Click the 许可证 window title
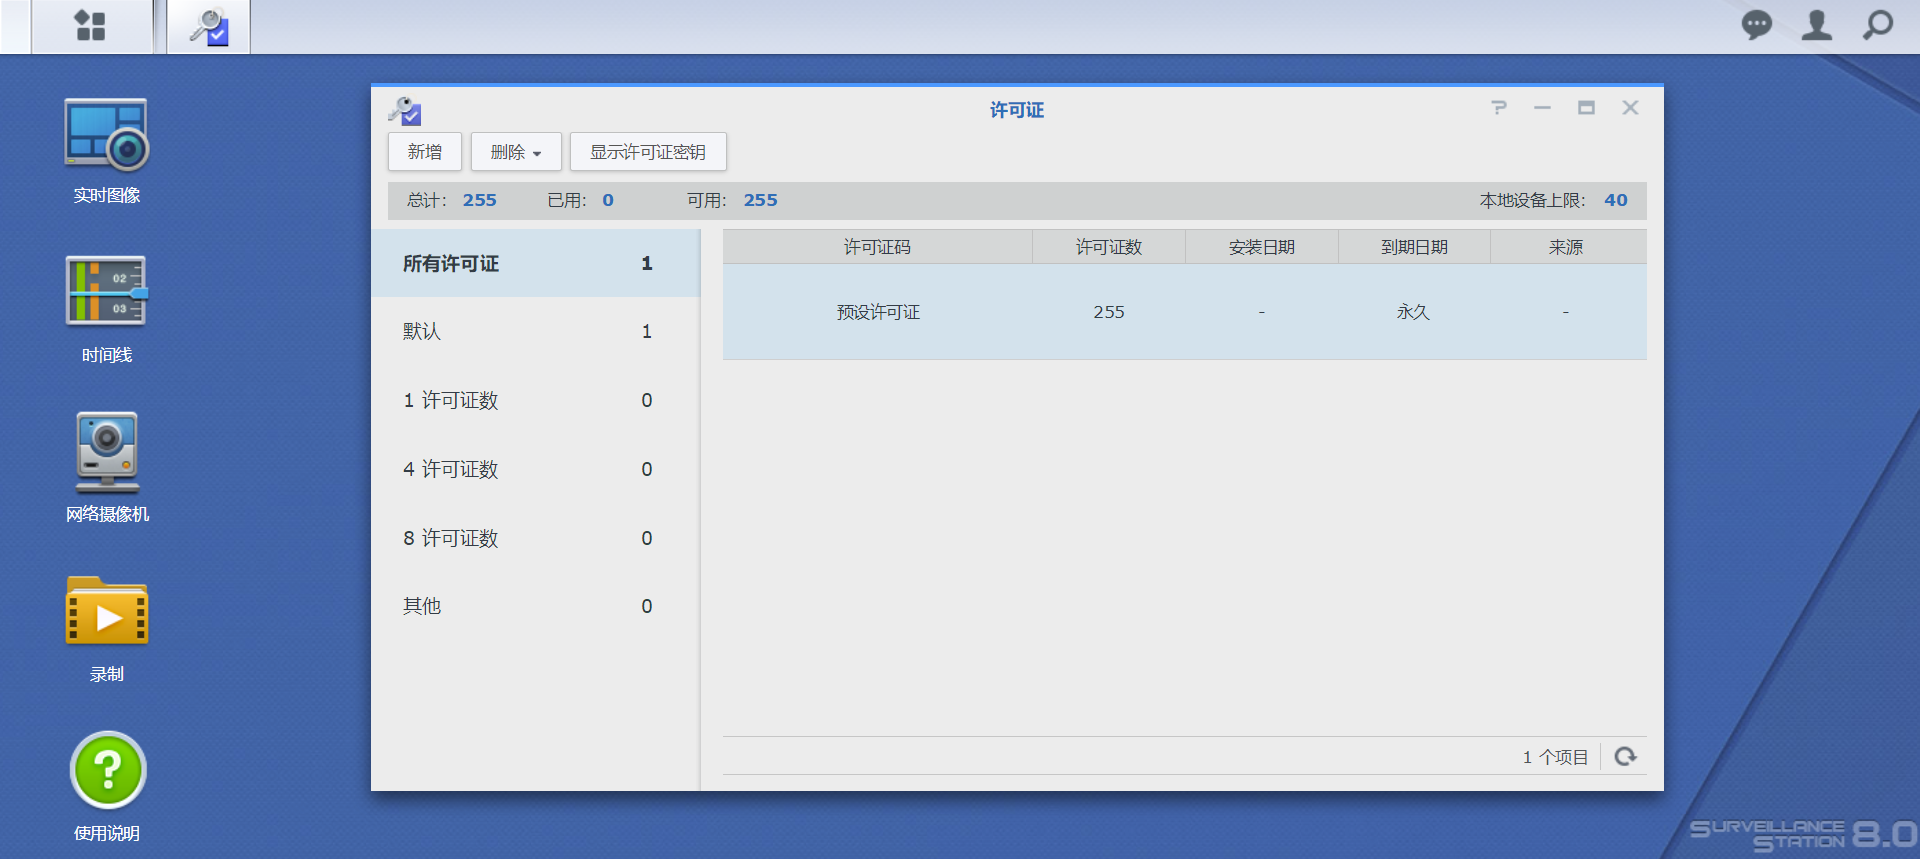Viewport: 1920px width, 859px height. (1017, 110)
